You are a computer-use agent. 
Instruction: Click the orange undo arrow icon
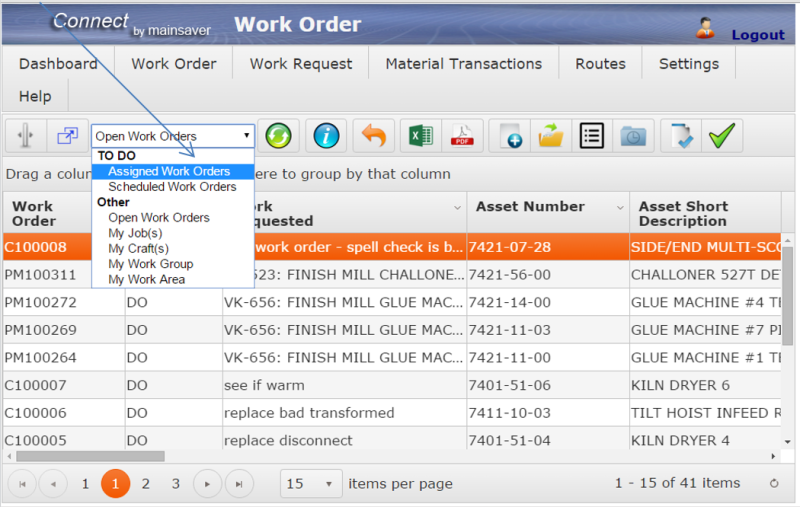point(373,136)
